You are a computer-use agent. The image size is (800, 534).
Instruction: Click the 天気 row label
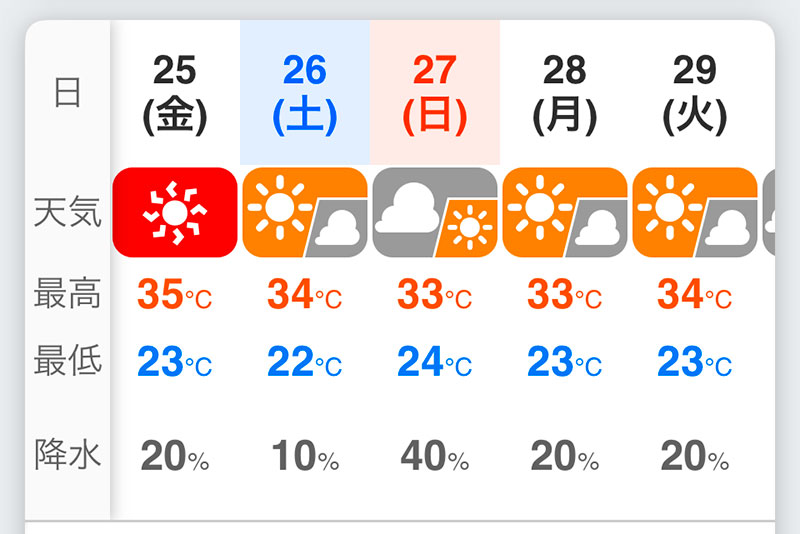click(67, 212)
